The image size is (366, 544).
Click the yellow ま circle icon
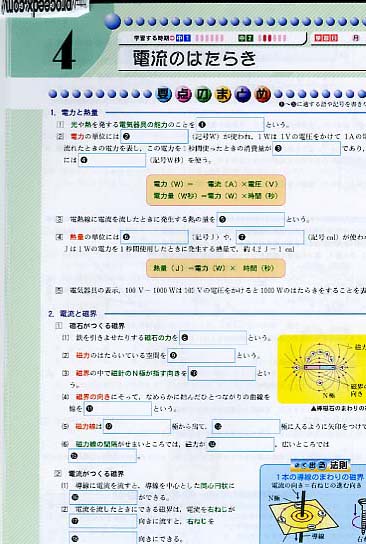(223, 94)
